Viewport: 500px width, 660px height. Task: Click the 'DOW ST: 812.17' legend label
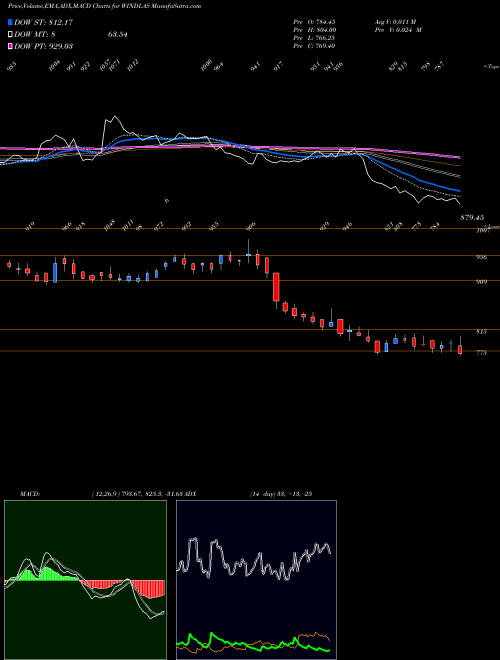(44, 22)
